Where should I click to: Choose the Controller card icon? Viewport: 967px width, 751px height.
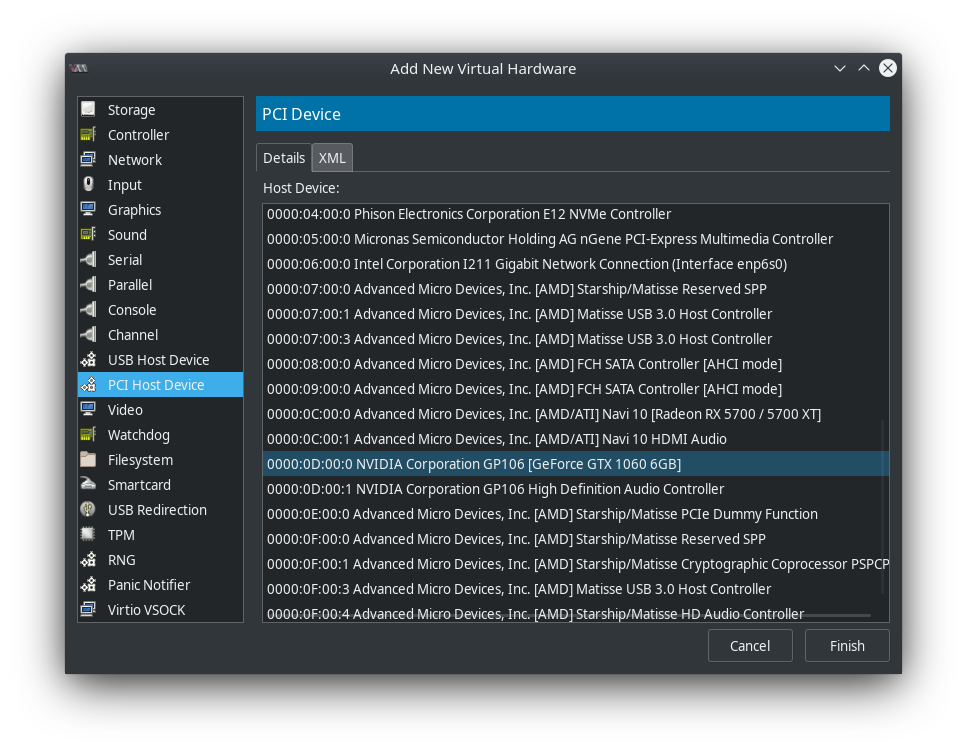tap(88, 134)
